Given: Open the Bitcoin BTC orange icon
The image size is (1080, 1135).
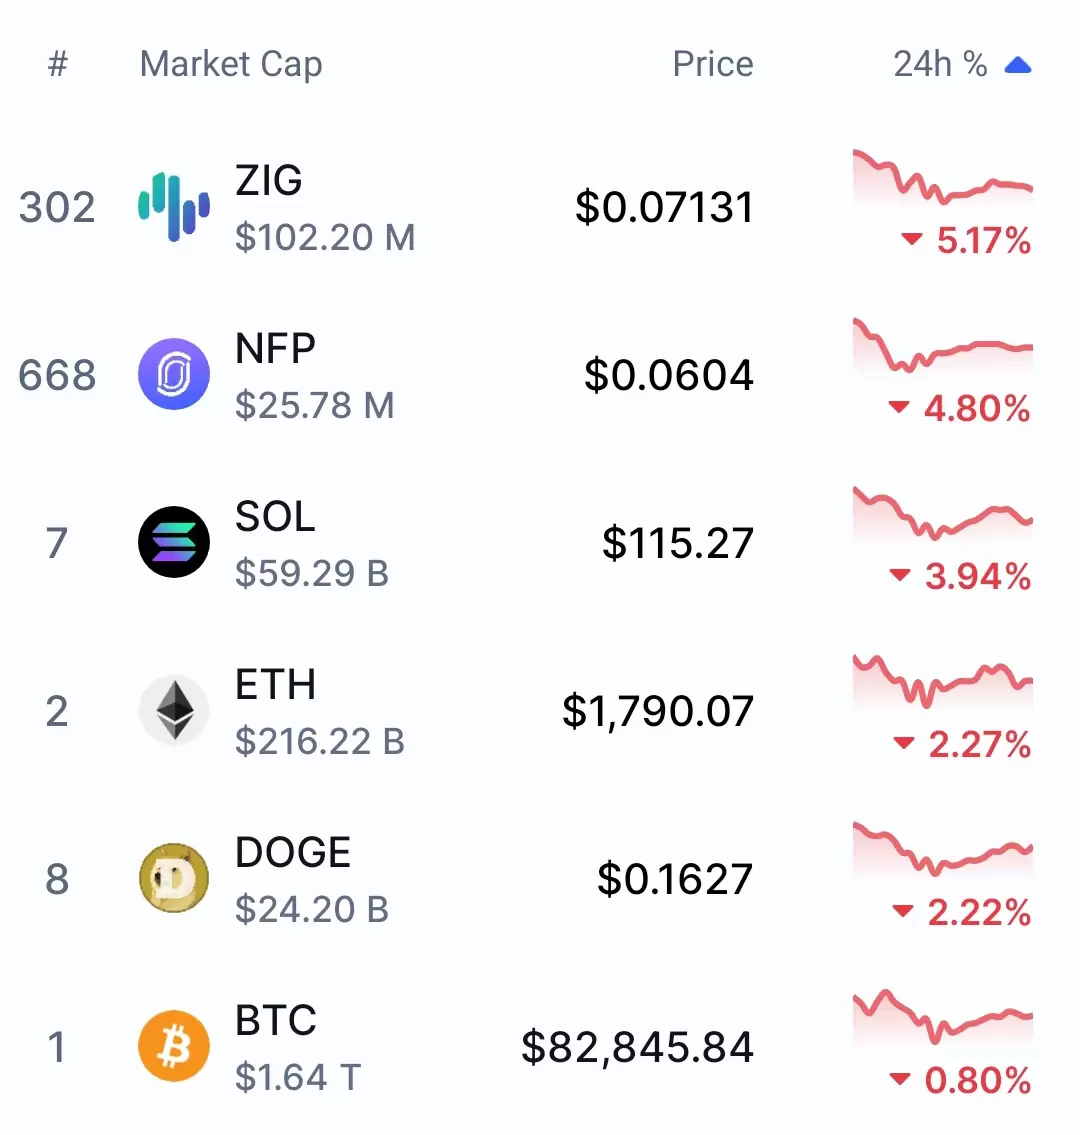Looking at the screenshot, I should pos(174,1046).
